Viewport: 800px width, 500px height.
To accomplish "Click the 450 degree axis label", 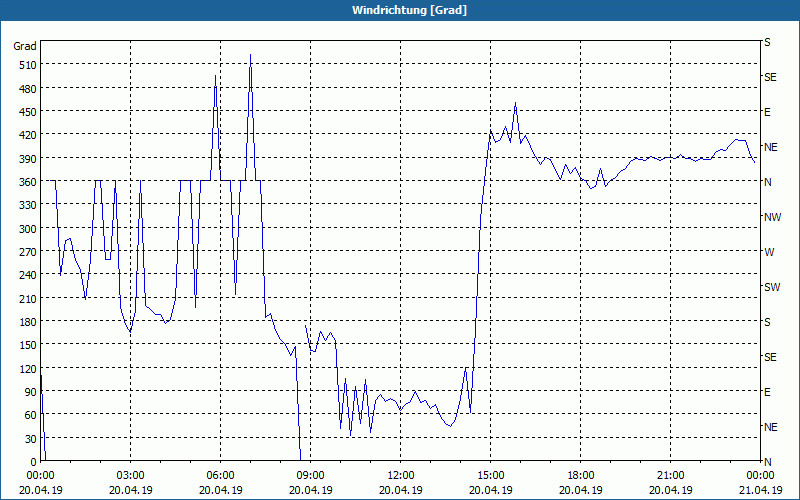I will pos(28,112).
